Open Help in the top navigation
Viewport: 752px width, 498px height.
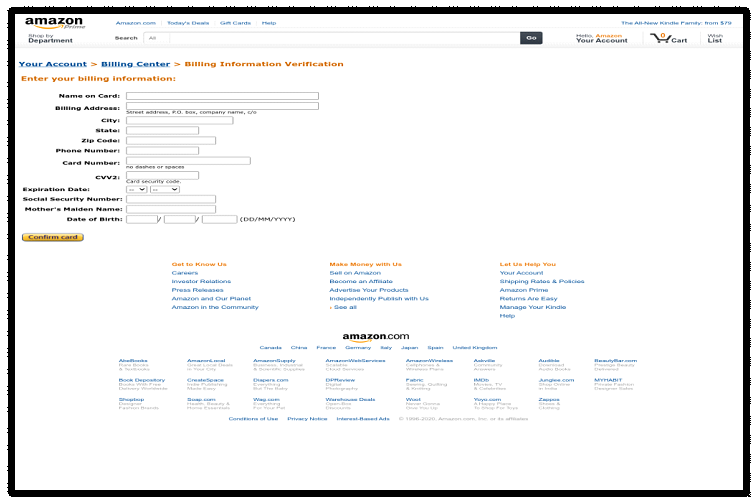click(269, 23)
